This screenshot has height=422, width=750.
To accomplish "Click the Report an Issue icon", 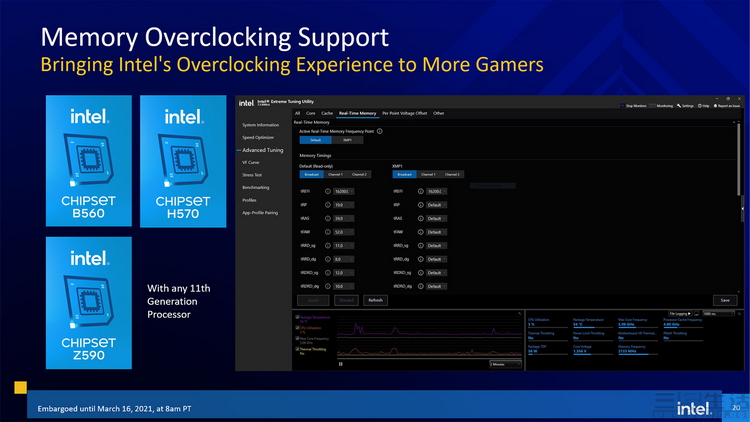I will [x=717, y=105].
